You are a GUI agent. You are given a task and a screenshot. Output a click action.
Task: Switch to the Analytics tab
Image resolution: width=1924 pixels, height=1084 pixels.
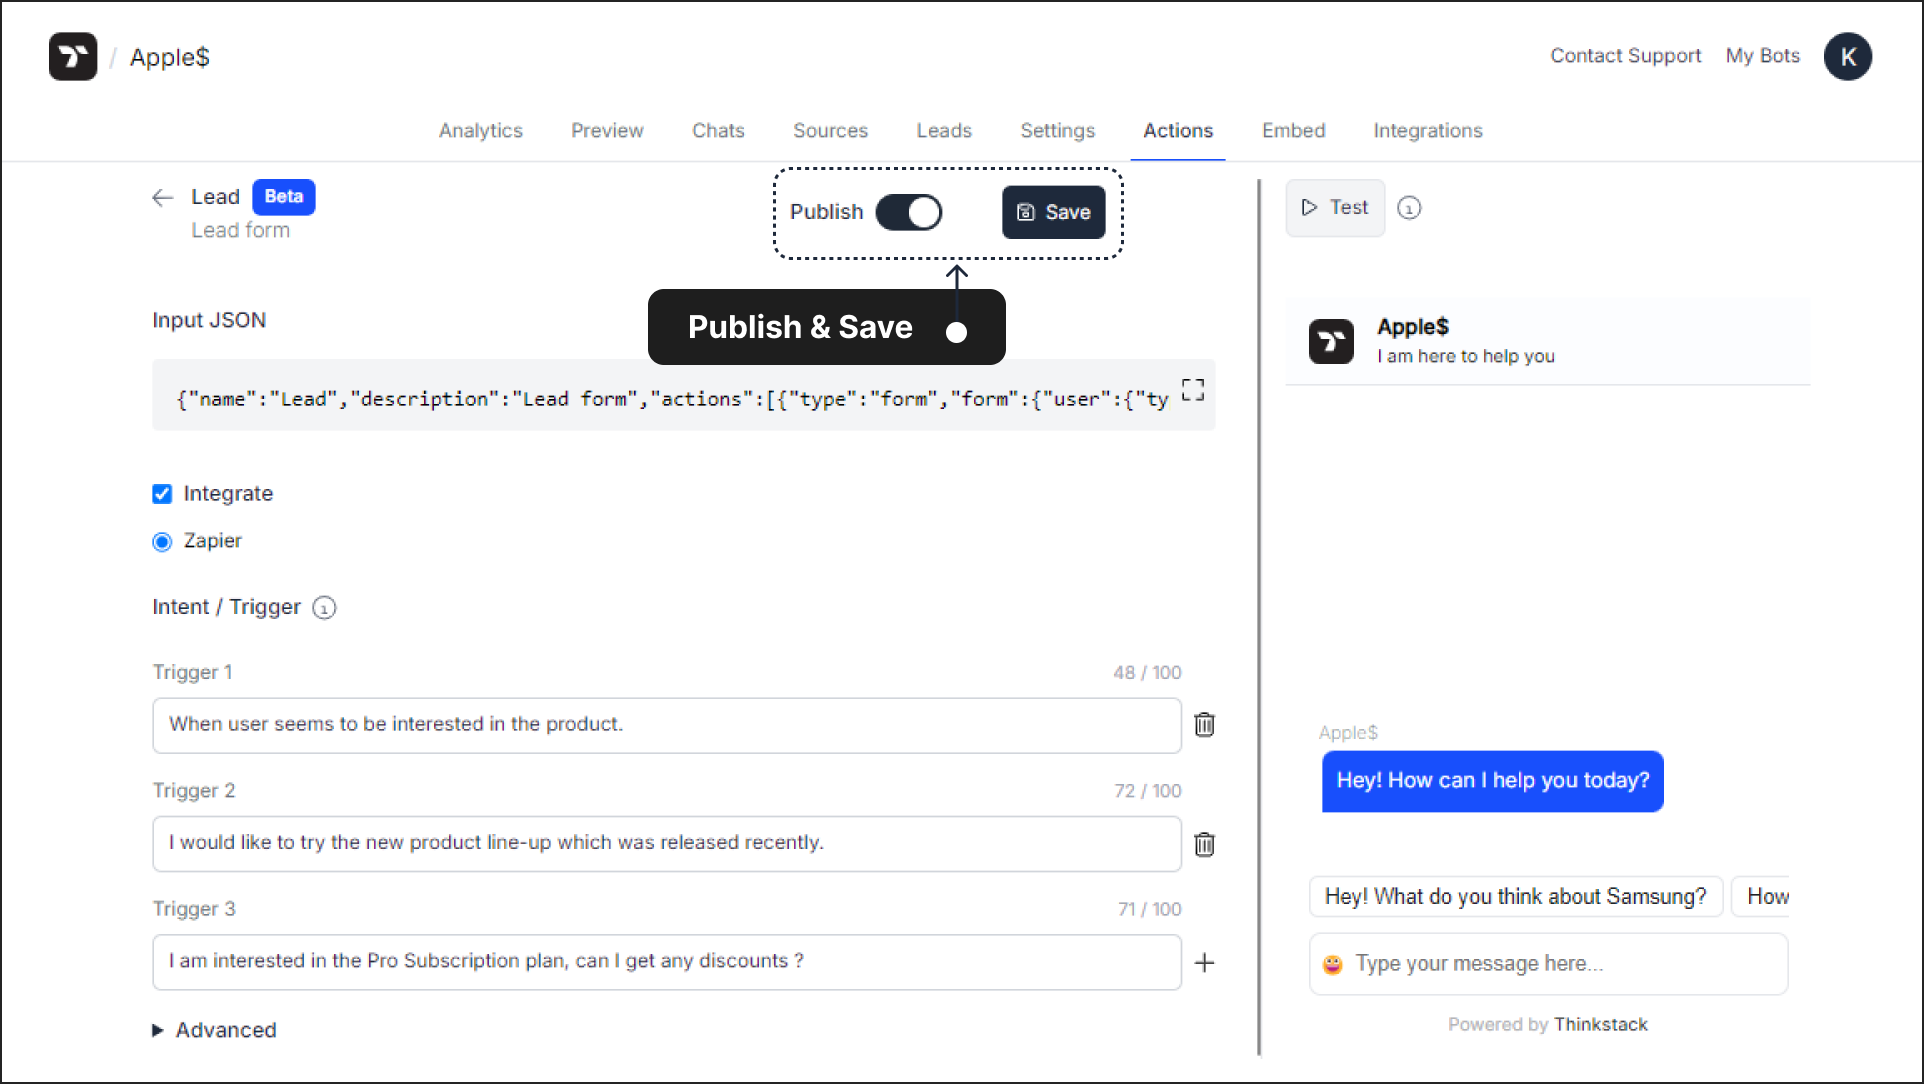tap(480, 131)
